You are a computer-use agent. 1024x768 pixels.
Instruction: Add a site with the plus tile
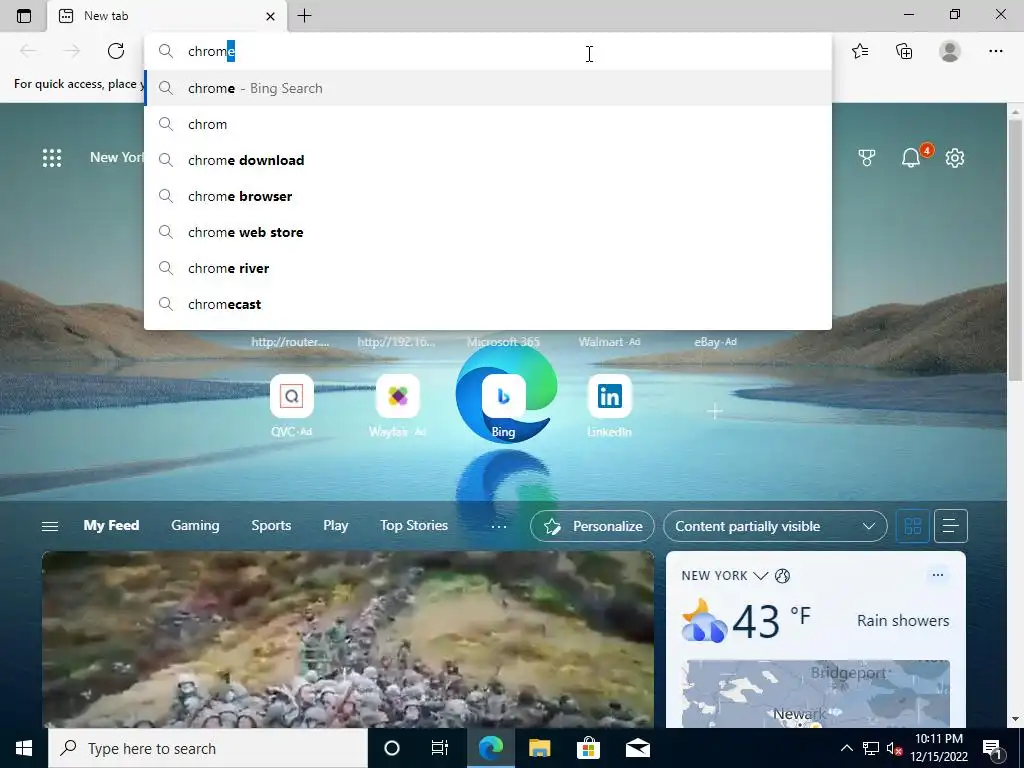coord(715,411)
